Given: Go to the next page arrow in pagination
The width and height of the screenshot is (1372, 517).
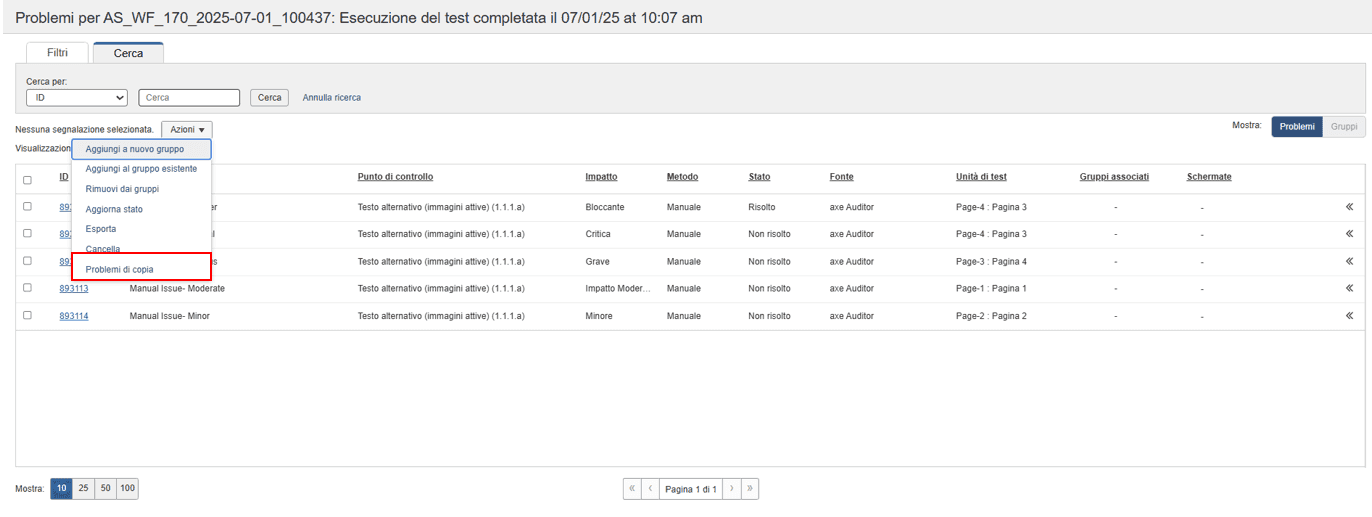Looking at the screenshot, I should tap(732, 489).
